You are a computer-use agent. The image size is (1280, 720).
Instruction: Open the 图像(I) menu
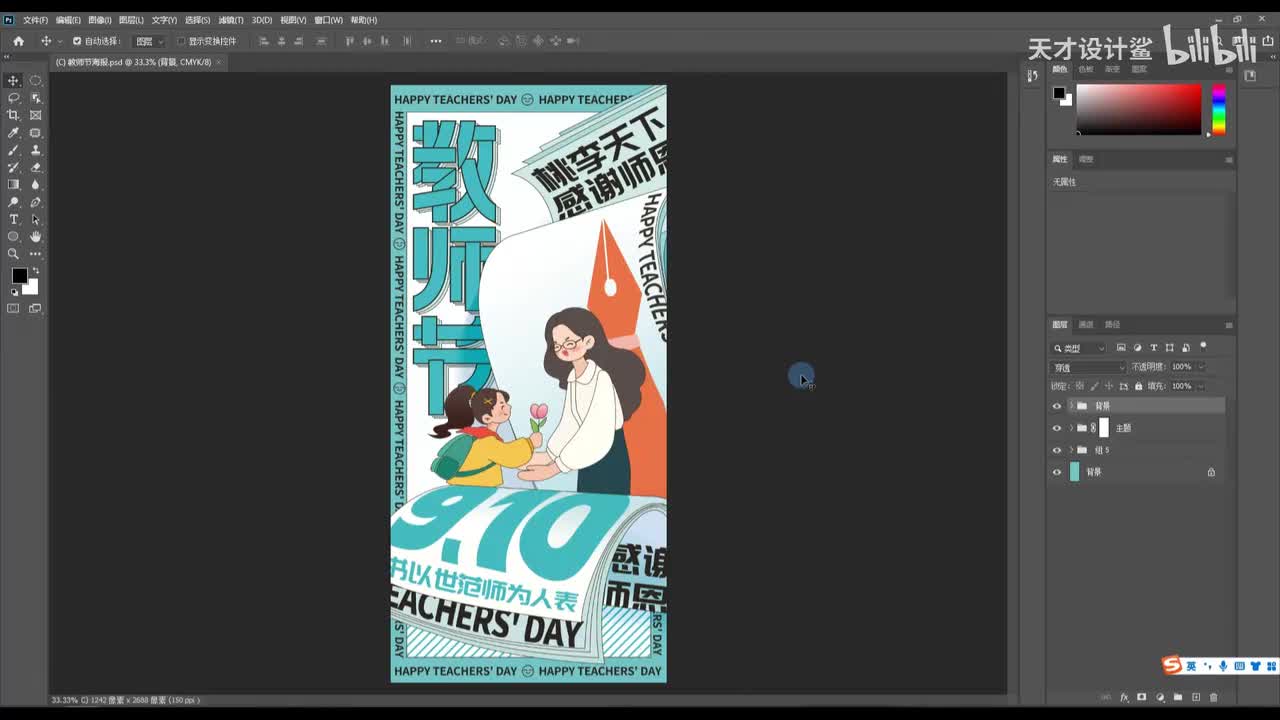pos(100,20)
